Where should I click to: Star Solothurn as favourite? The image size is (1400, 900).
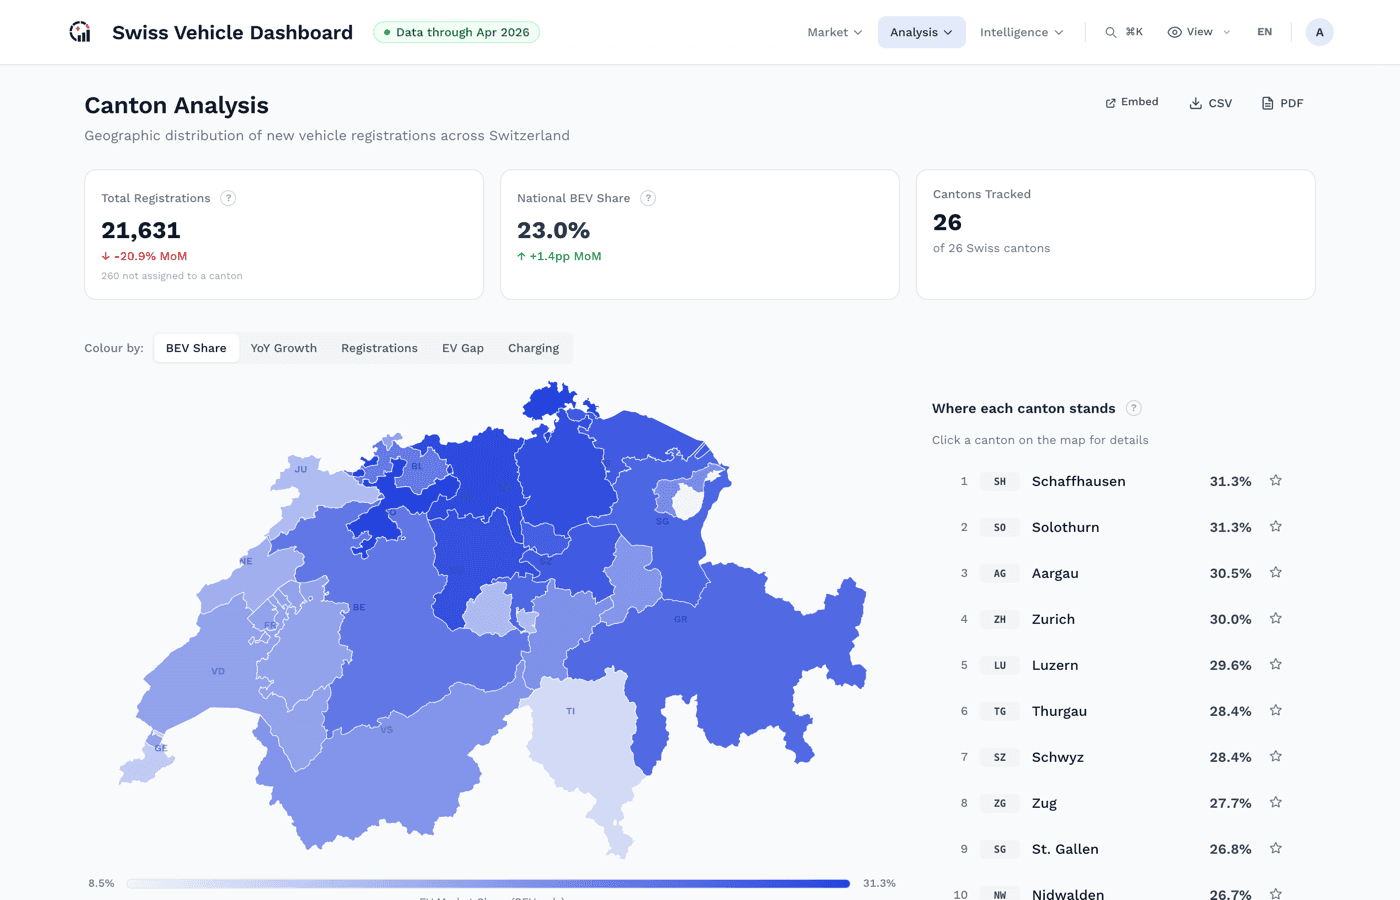click(1275, 527)
